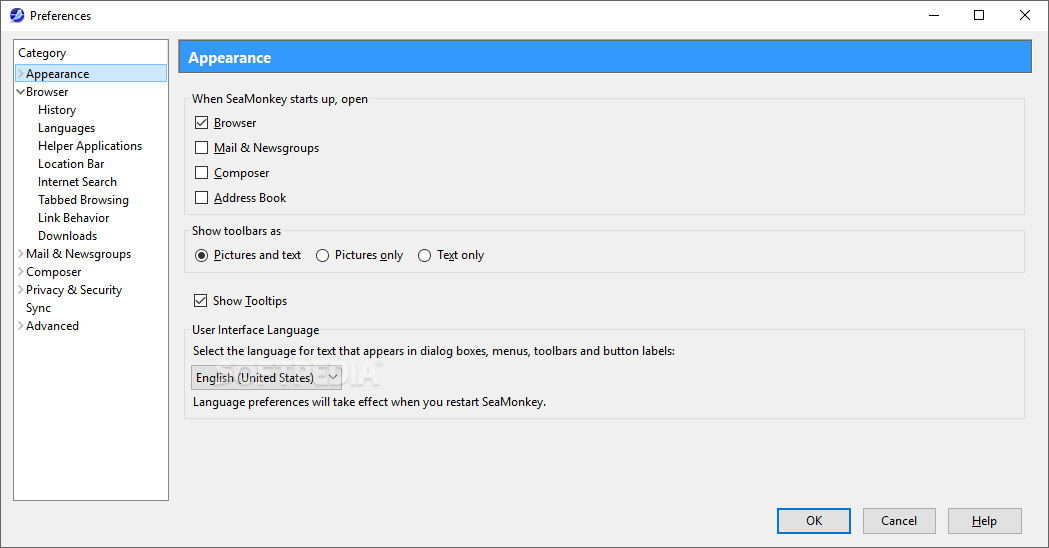Open Tabbed Browsing preferences
The image size is (1049, 548).
coord(83,200)
